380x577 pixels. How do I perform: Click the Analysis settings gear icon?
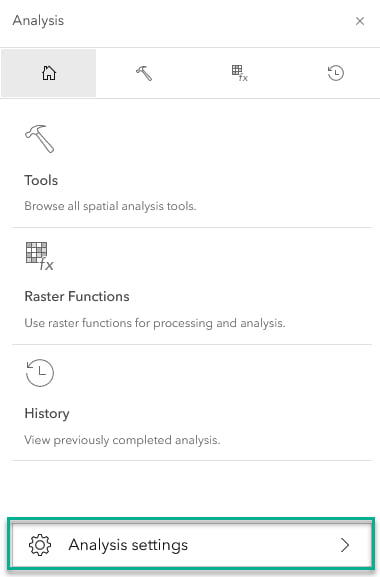40,545
